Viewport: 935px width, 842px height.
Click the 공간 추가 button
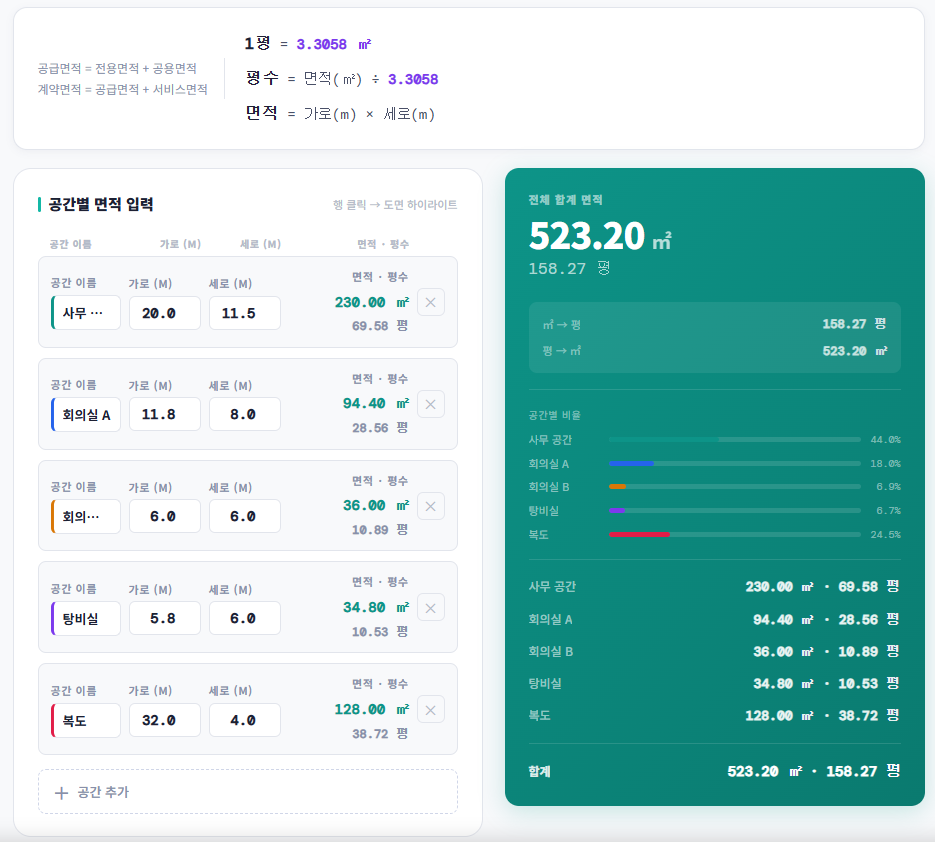pos(248,792)
